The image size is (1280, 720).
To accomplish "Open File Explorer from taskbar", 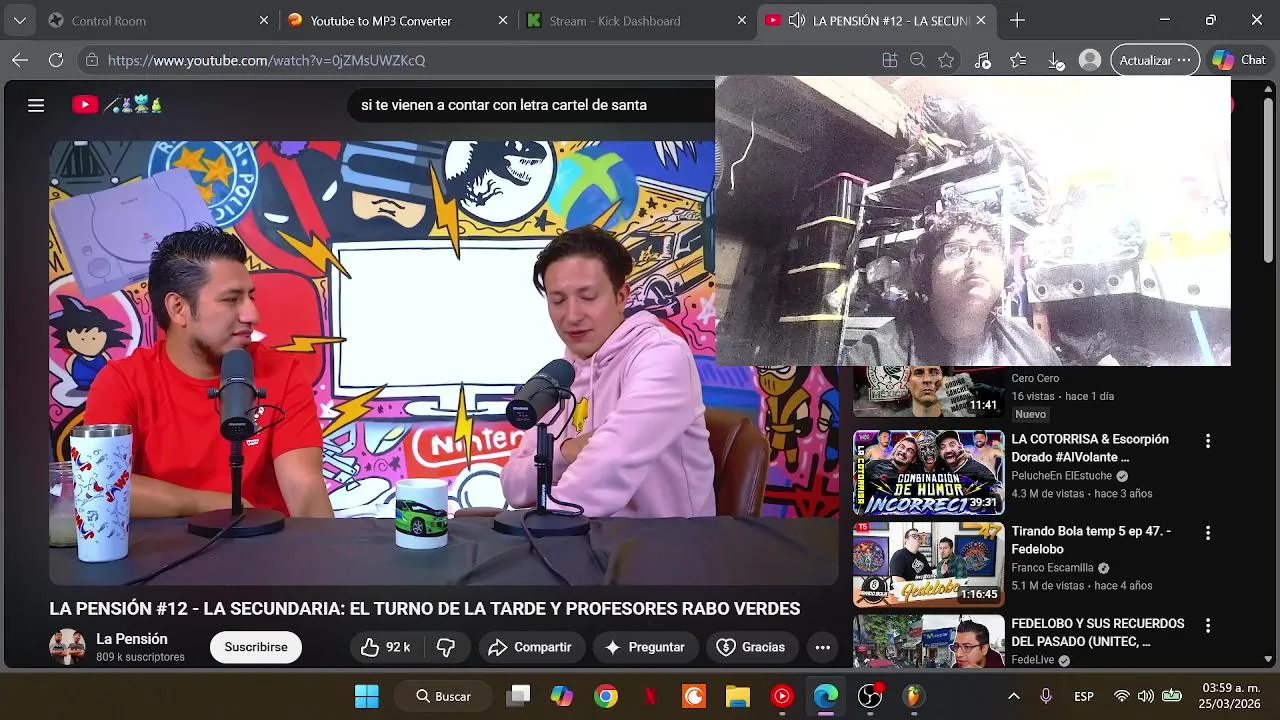I will [x=738, y=696].
